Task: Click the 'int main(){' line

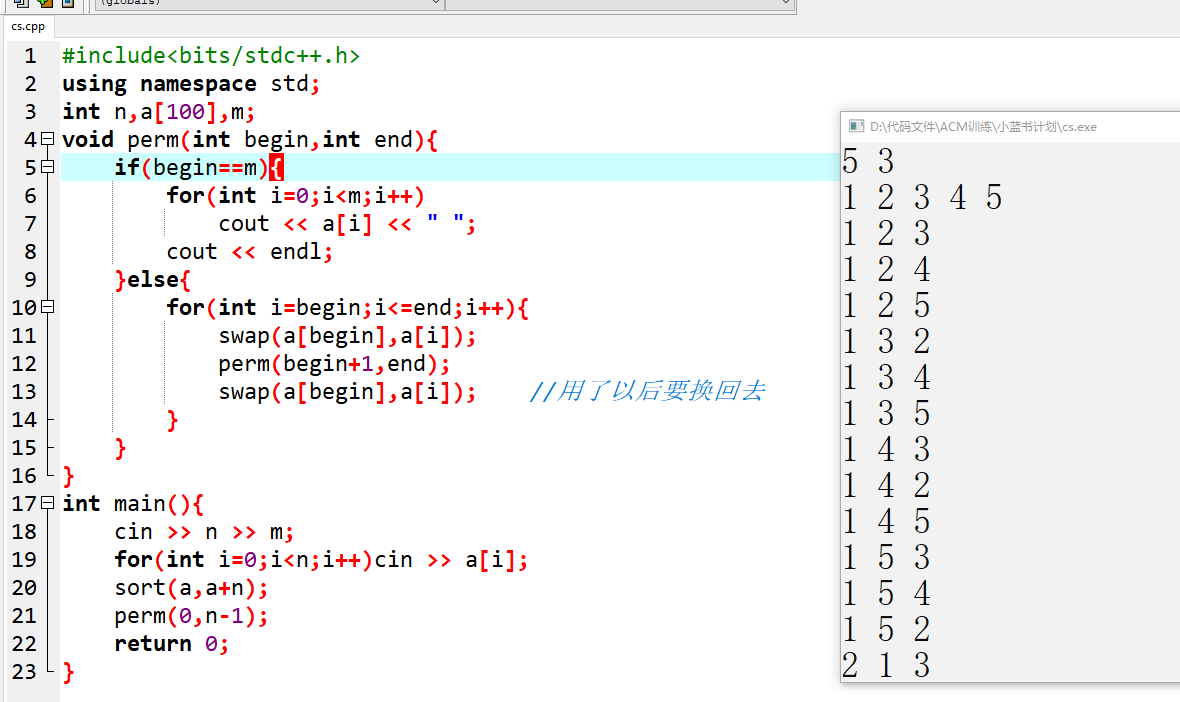Action: (x=132, y=503)
